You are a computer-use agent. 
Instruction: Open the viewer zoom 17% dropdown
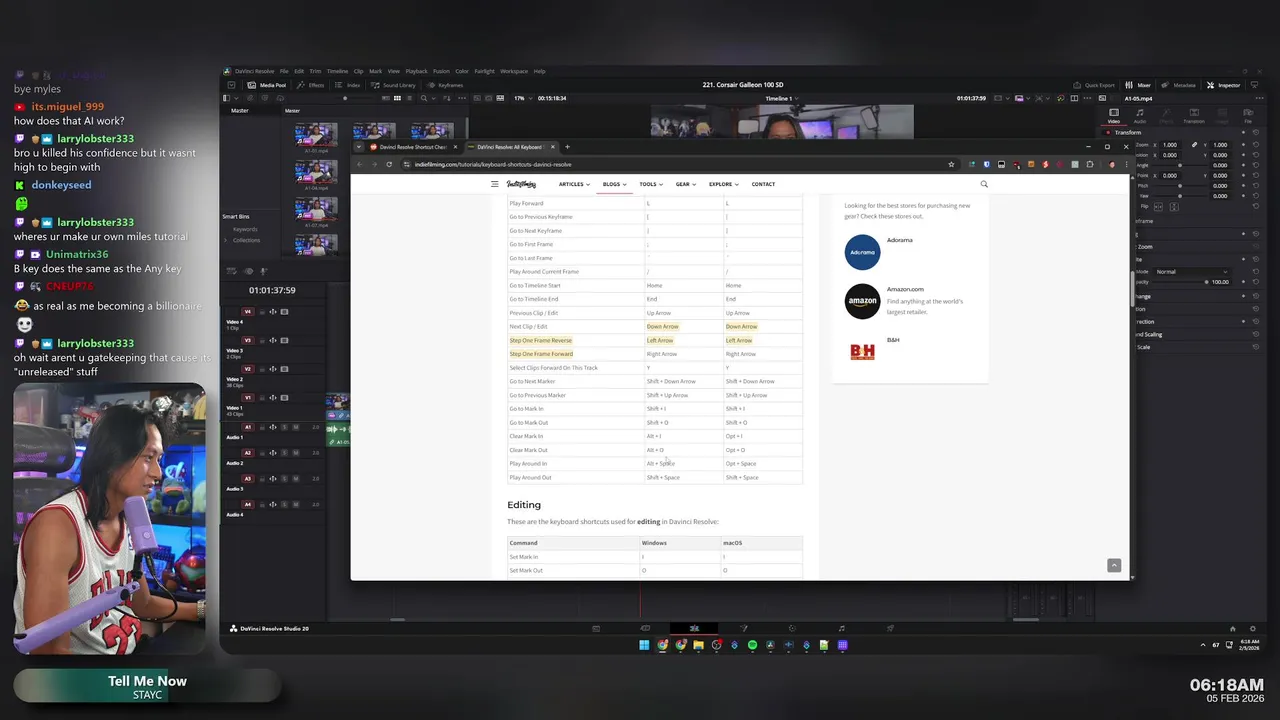[x=522, y=98]
